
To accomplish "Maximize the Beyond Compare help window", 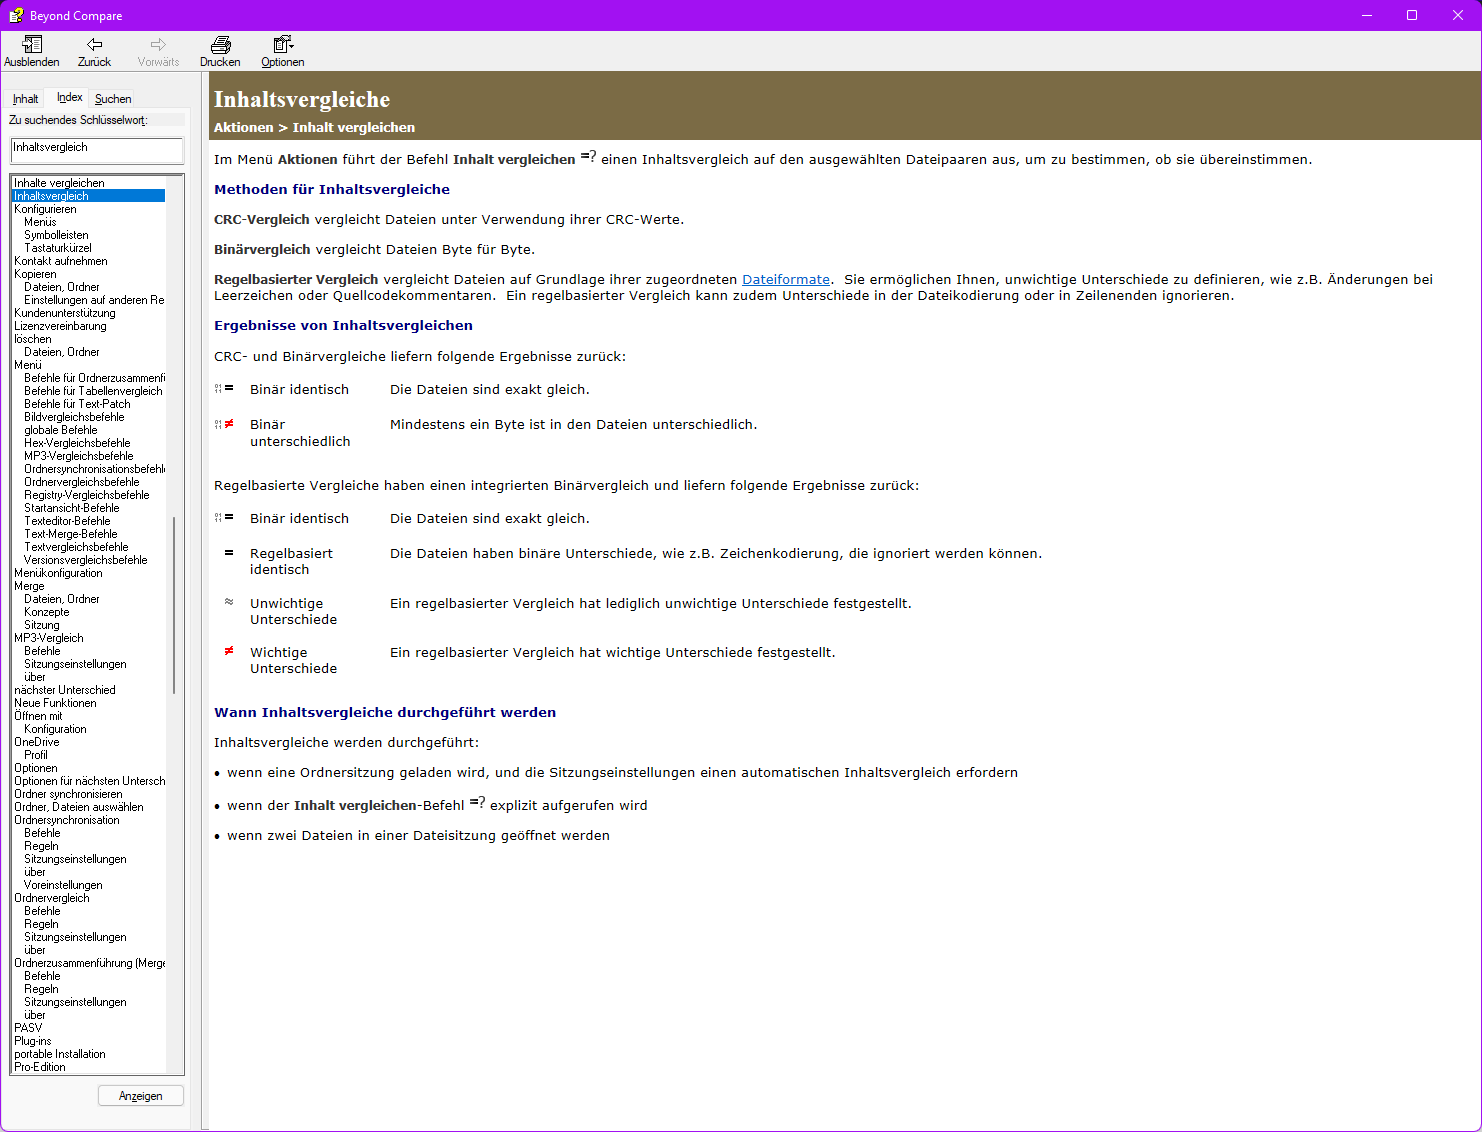I will click(x=1412, y=15).
